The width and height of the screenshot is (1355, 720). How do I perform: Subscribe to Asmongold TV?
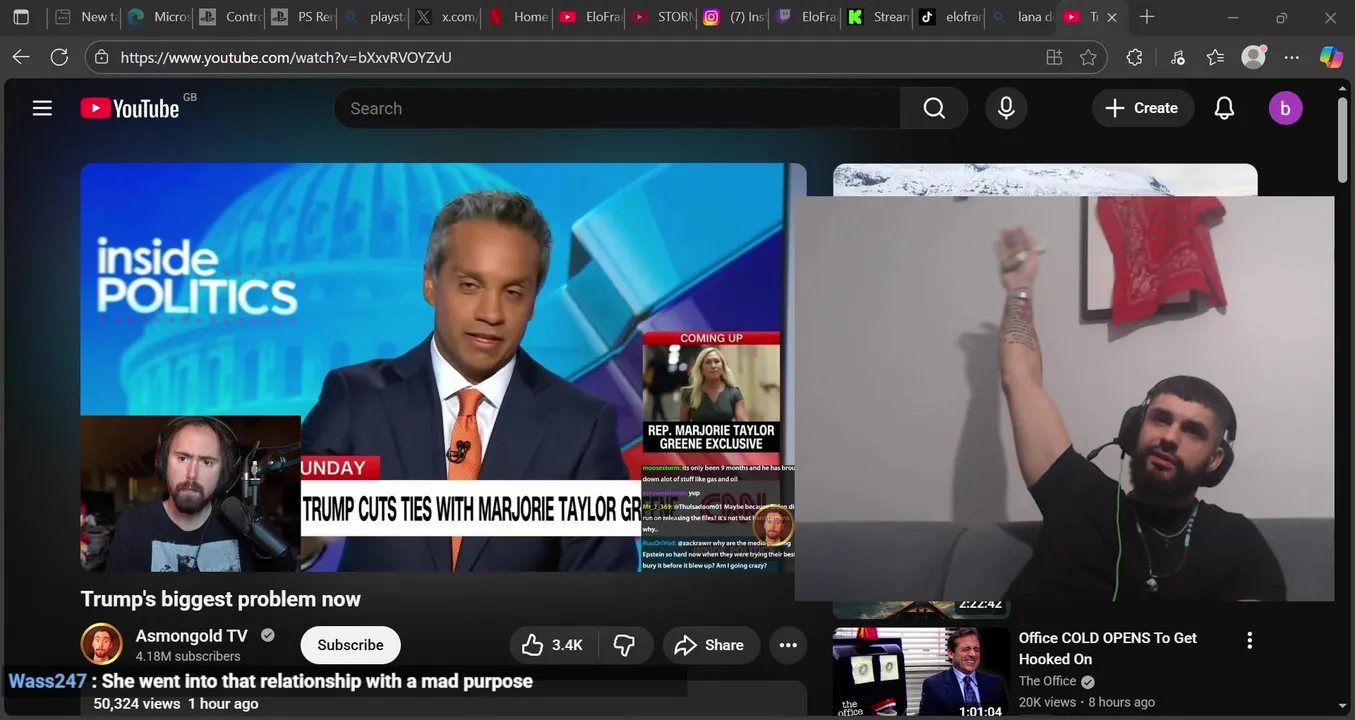click(350, 645)
